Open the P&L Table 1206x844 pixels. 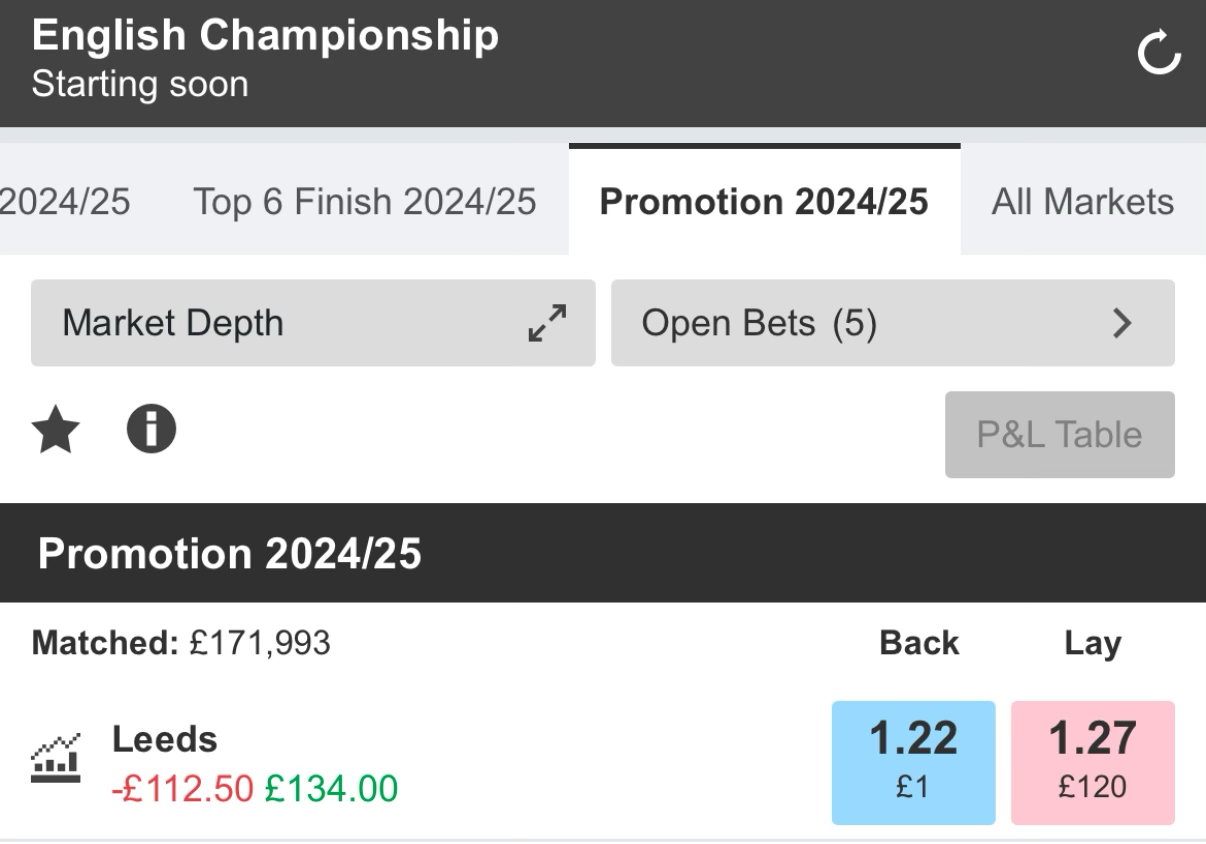[x=1059, y=435]
